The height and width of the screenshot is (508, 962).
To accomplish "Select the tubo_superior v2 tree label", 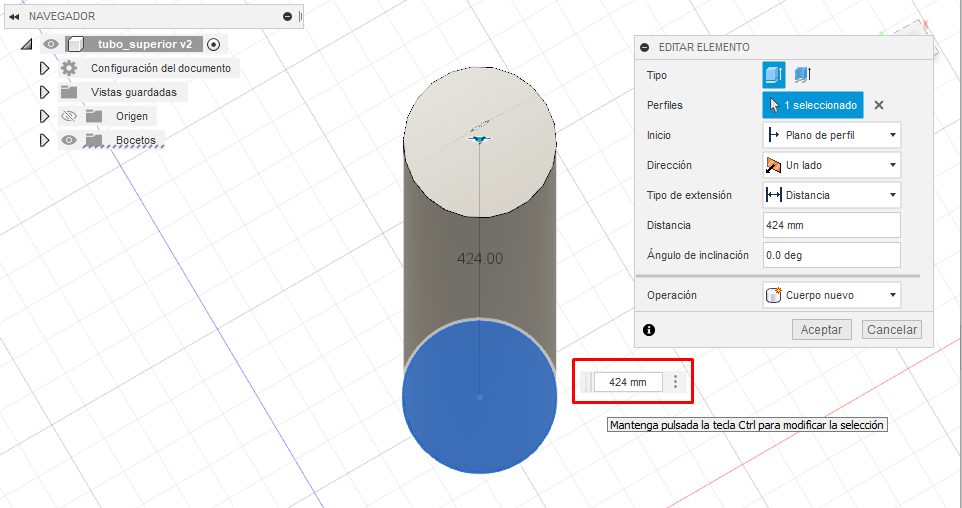I will pyautogui.click(x=145, y=44).
